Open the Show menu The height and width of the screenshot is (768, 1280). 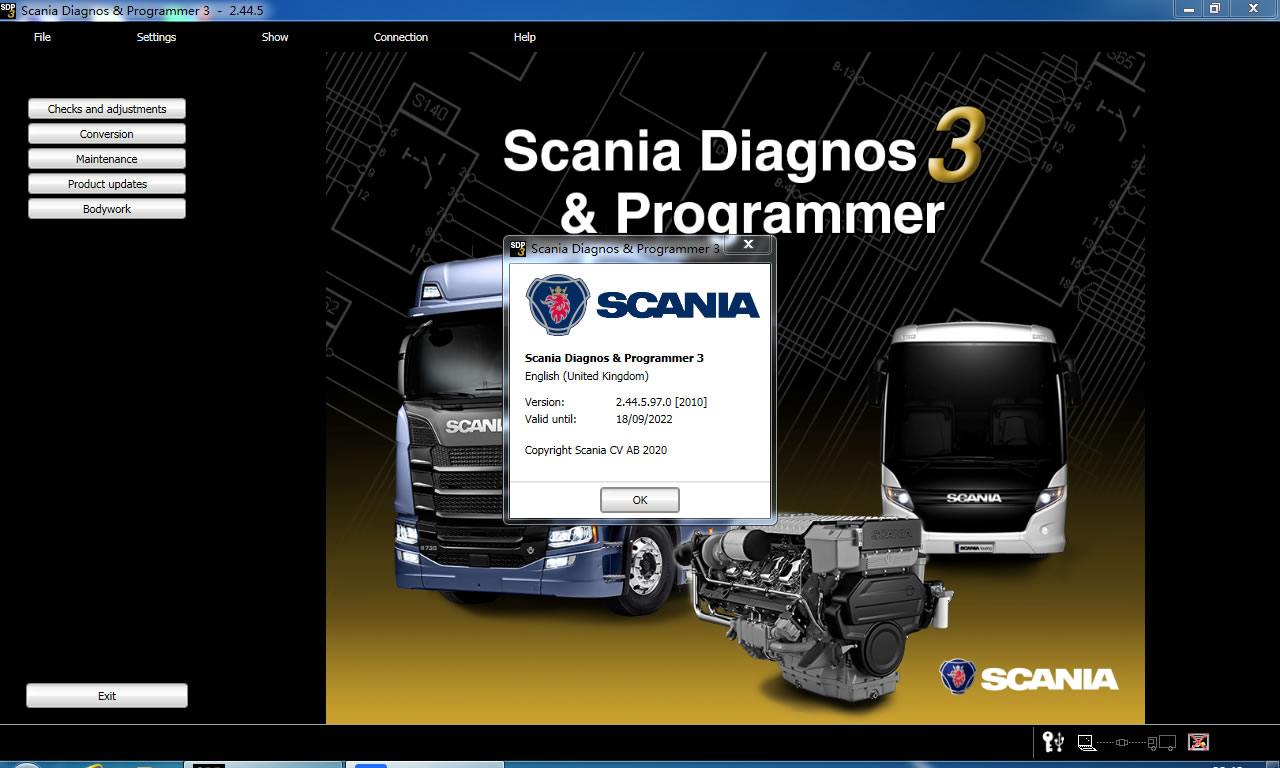274,37
